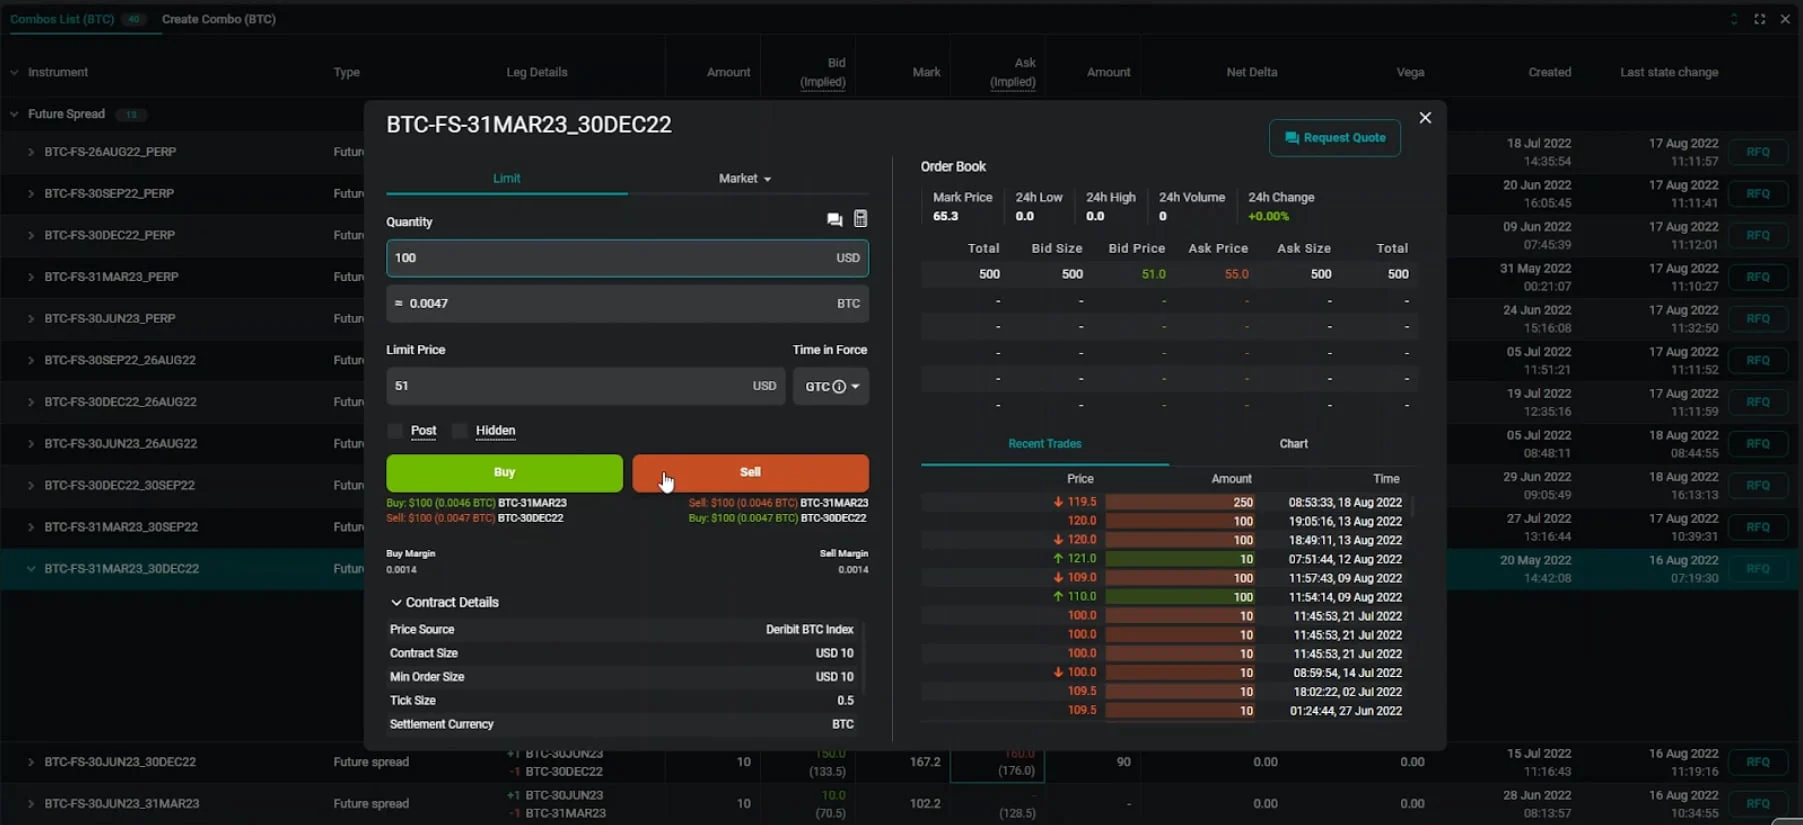Screen dimensions: 1803x825
Task: Select the 51.0 bid price in order book
Action: (x=1153, y=274)
